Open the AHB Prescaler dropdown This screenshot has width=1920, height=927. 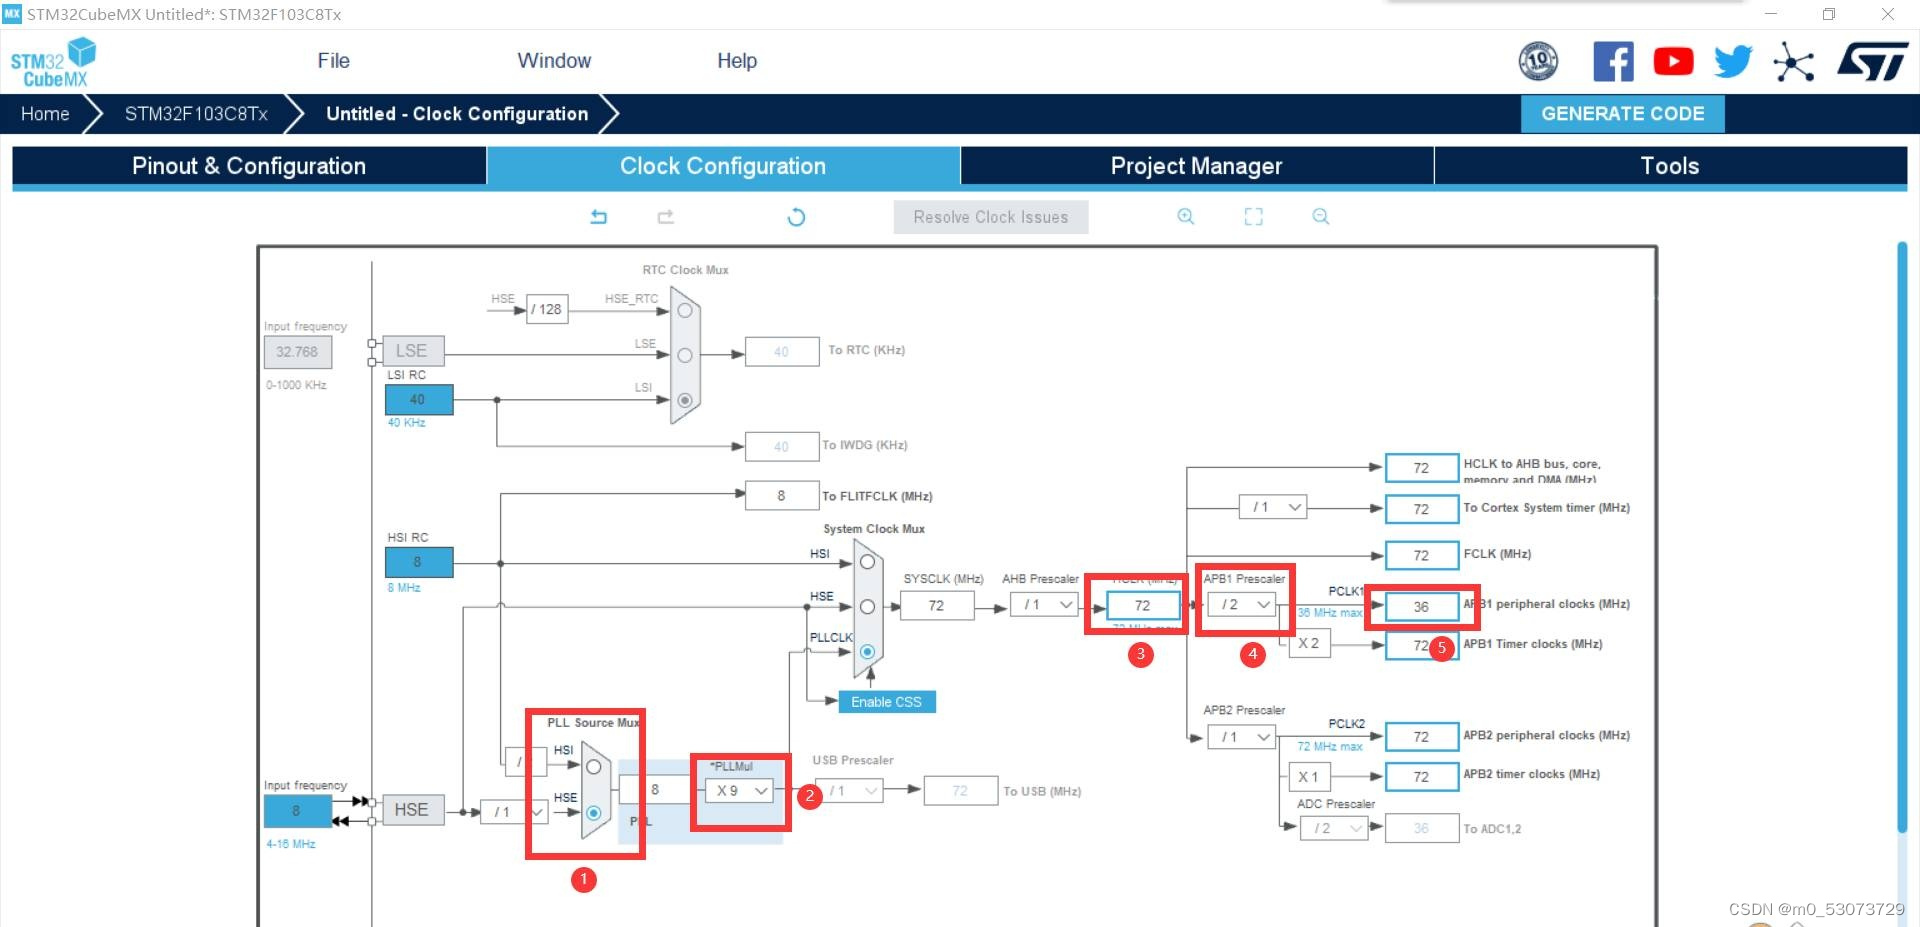(1043, 605)
